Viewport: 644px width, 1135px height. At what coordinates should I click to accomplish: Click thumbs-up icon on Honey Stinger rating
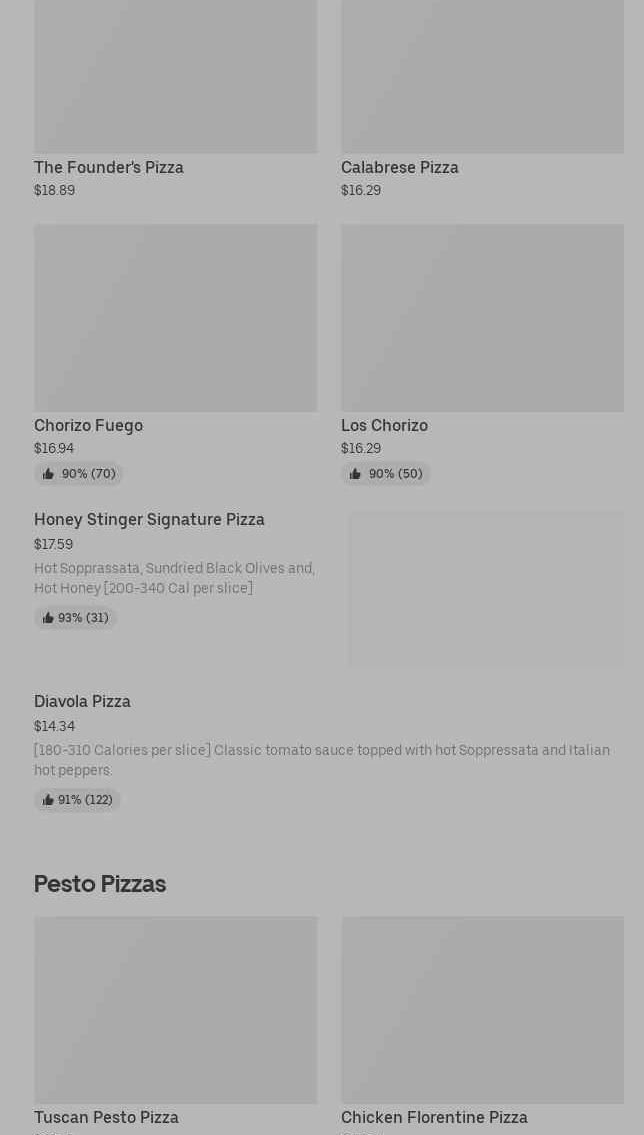pos(48,618)
